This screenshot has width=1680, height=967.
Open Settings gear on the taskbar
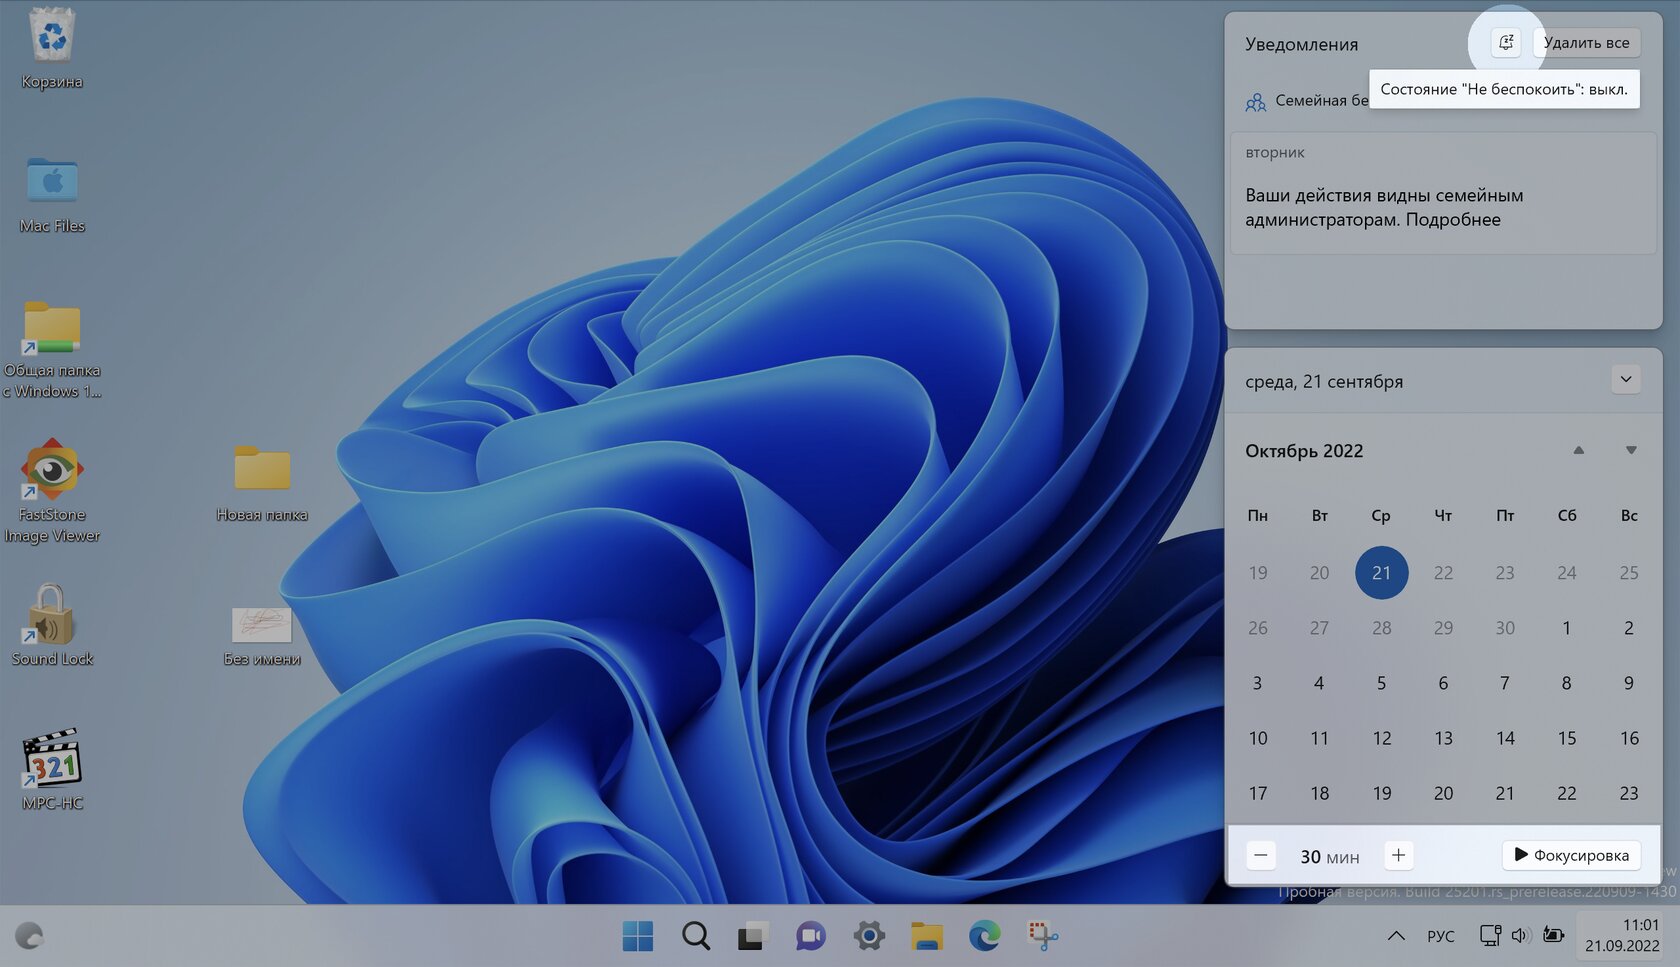(868, 936)
